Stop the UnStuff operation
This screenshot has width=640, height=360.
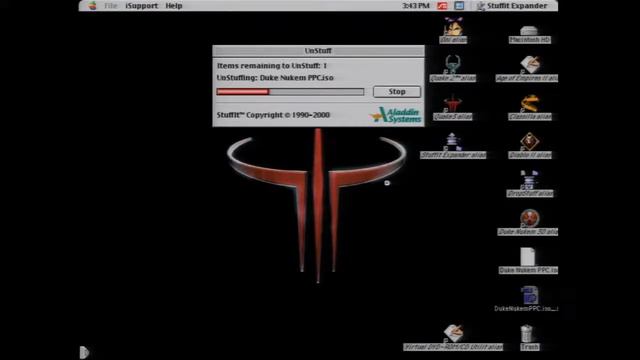tap(397, 92)
